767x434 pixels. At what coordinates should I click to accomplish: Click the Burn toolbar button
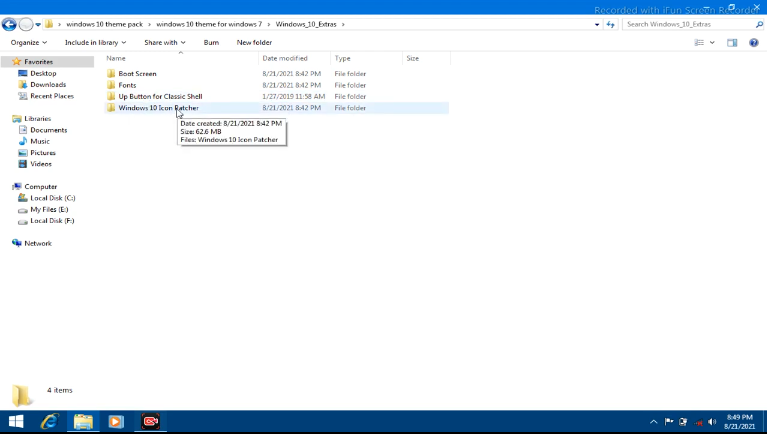click(211, 43)
